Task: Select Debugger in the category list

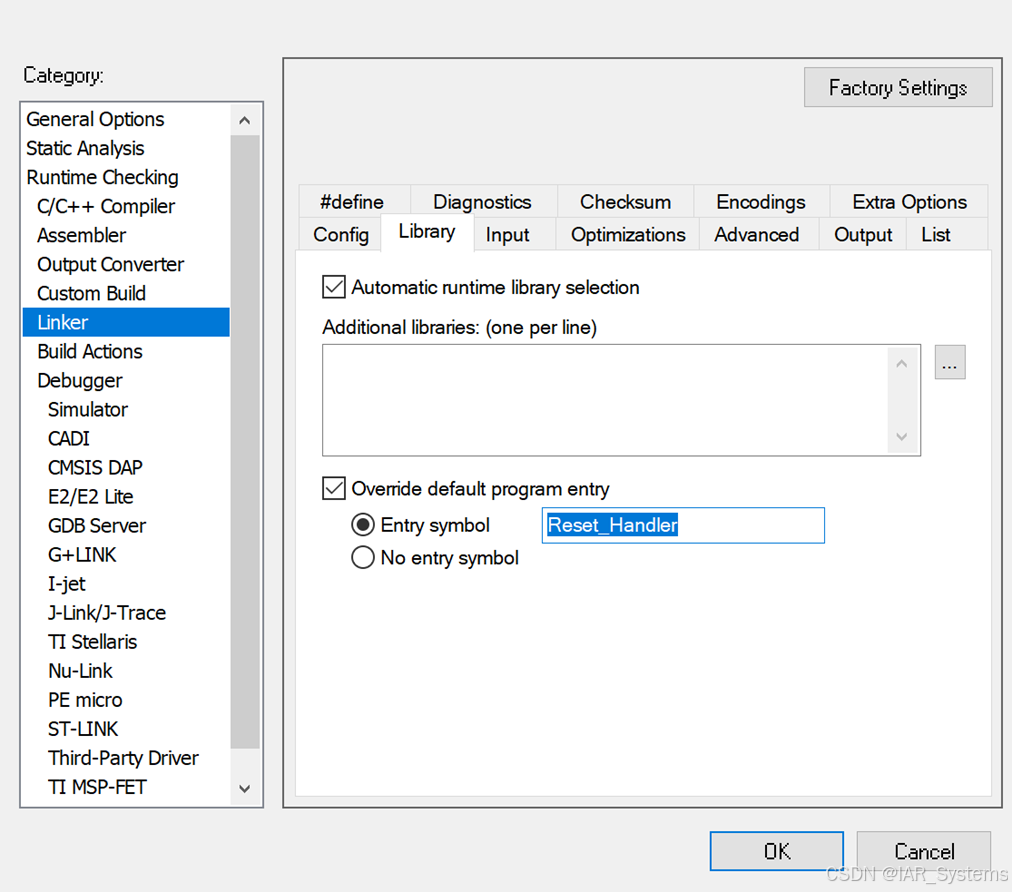Action: [80, 380]
